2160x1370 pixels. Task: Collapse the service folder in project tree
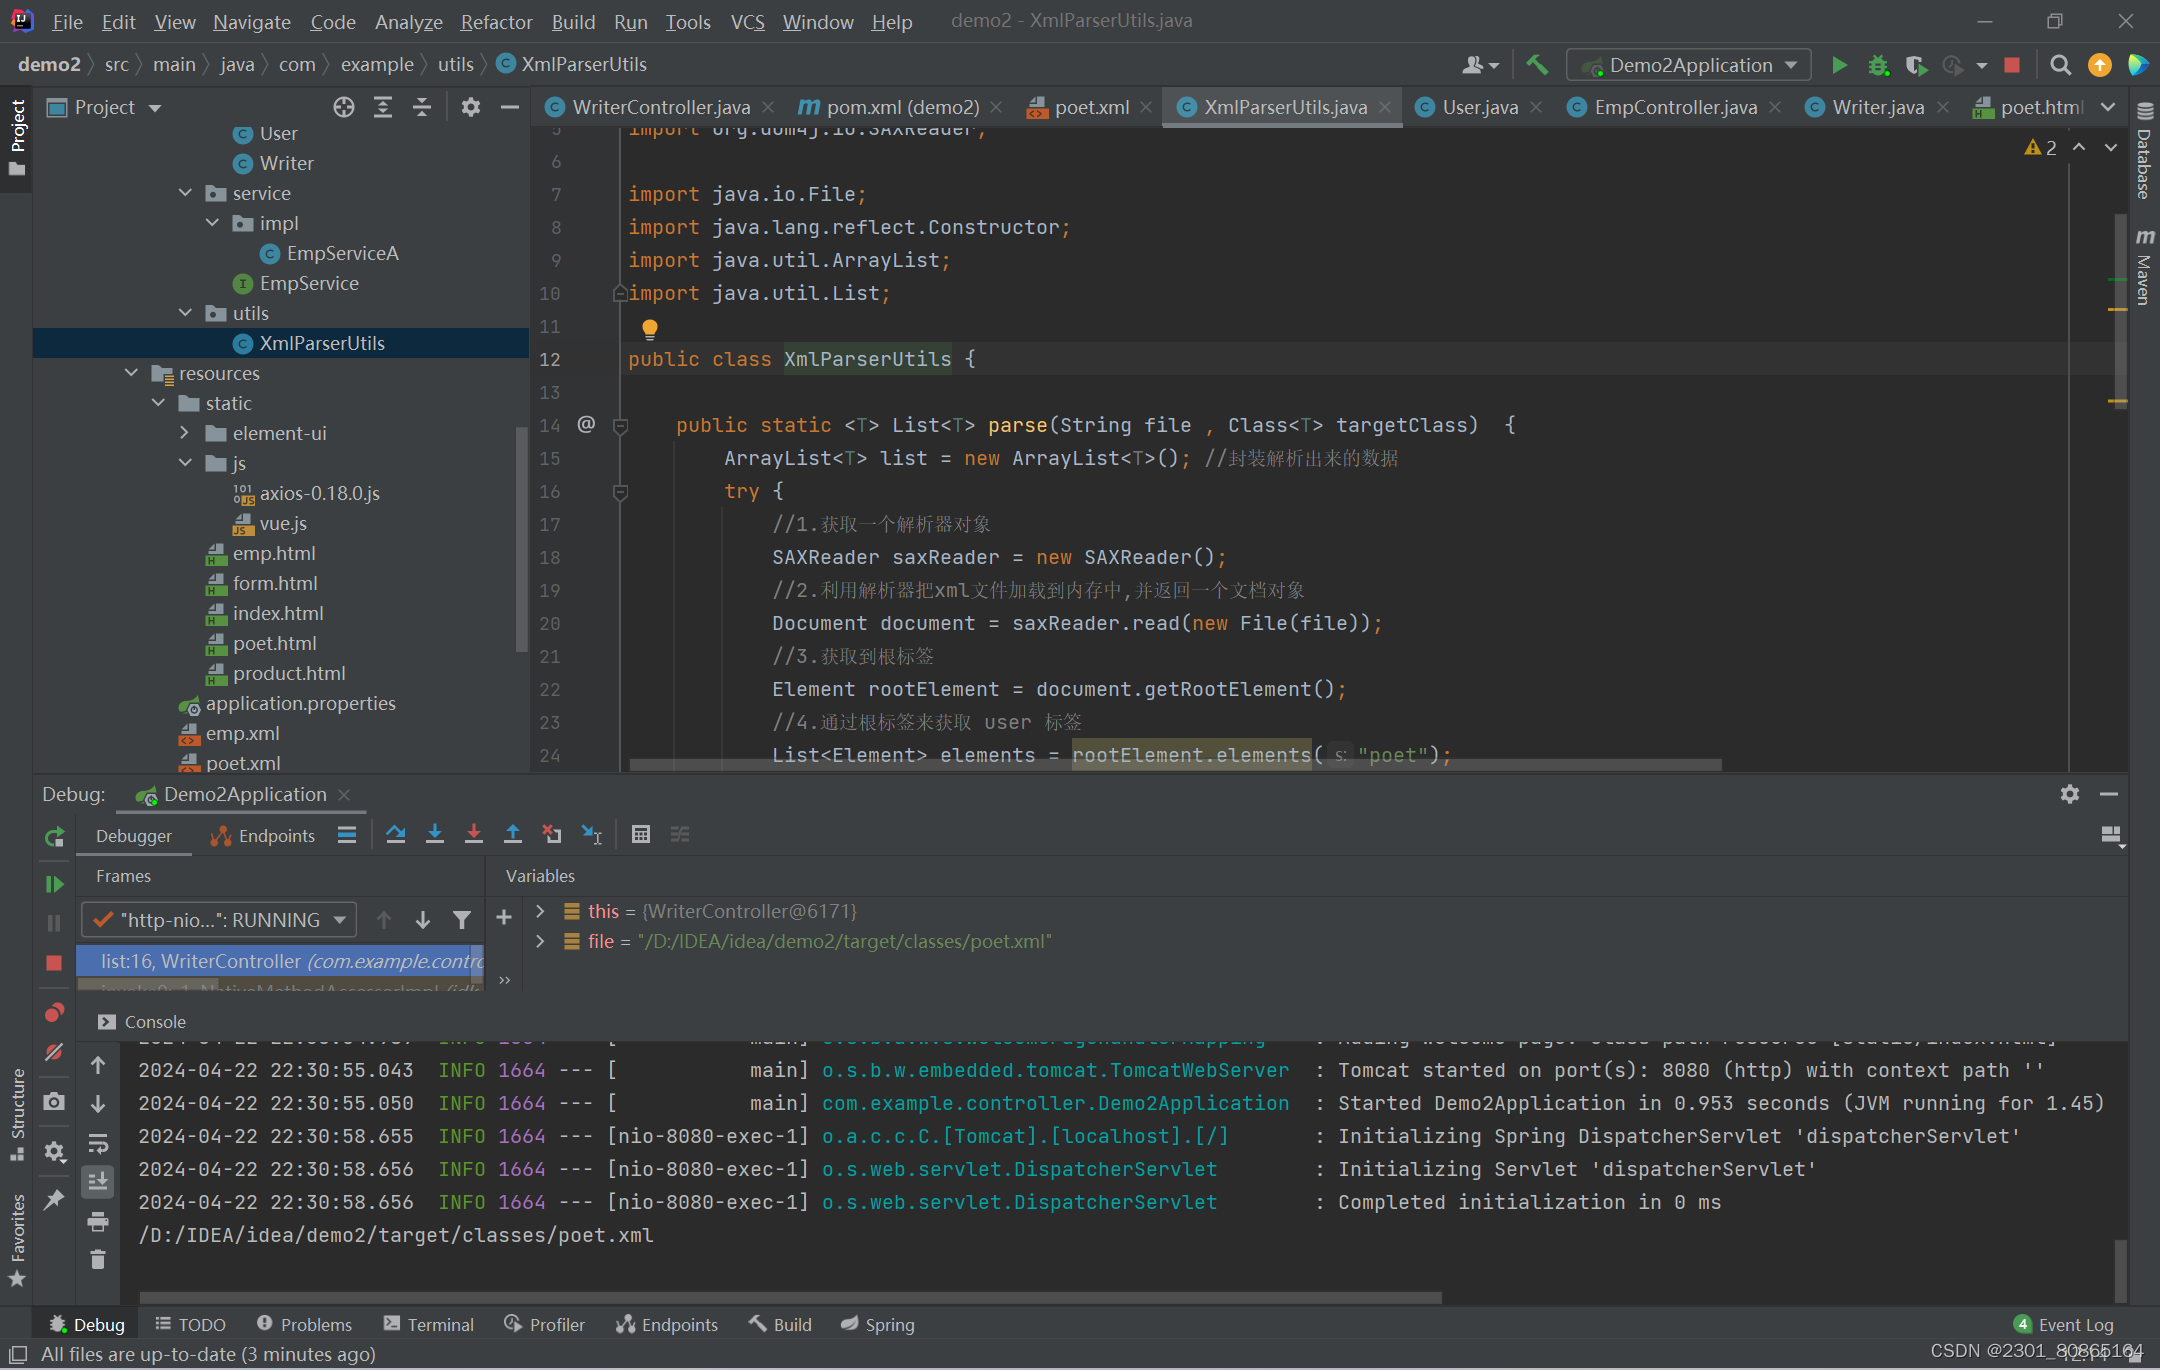tap(185, 193)
